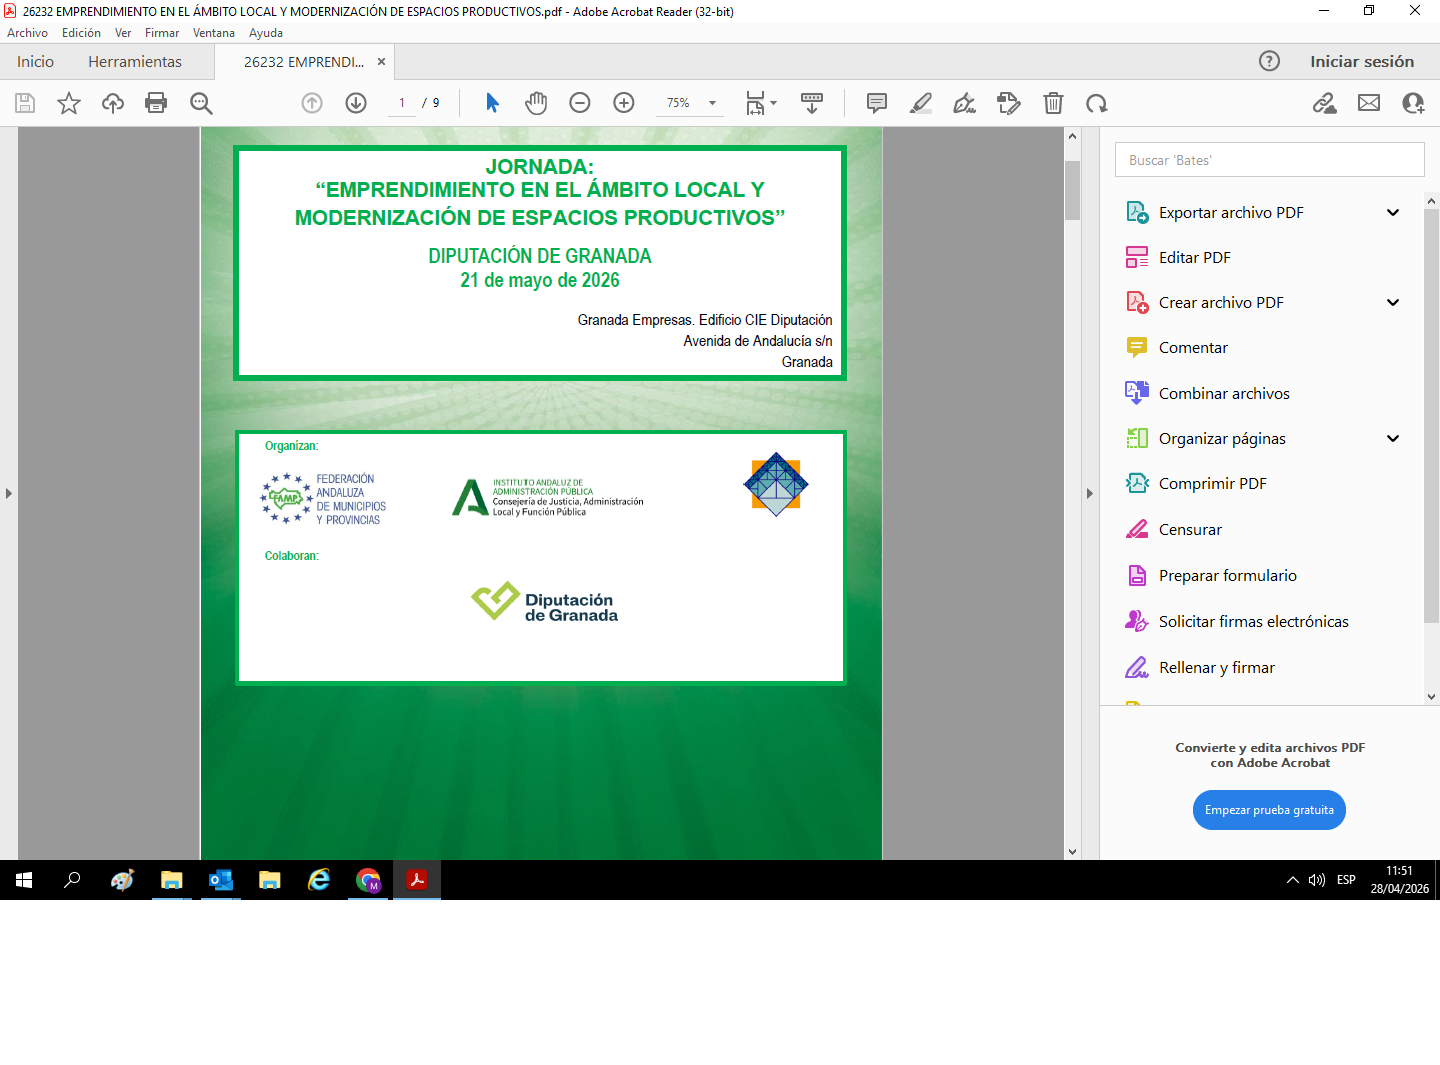Expand Organizar páginas options

tap(1393, 439)
